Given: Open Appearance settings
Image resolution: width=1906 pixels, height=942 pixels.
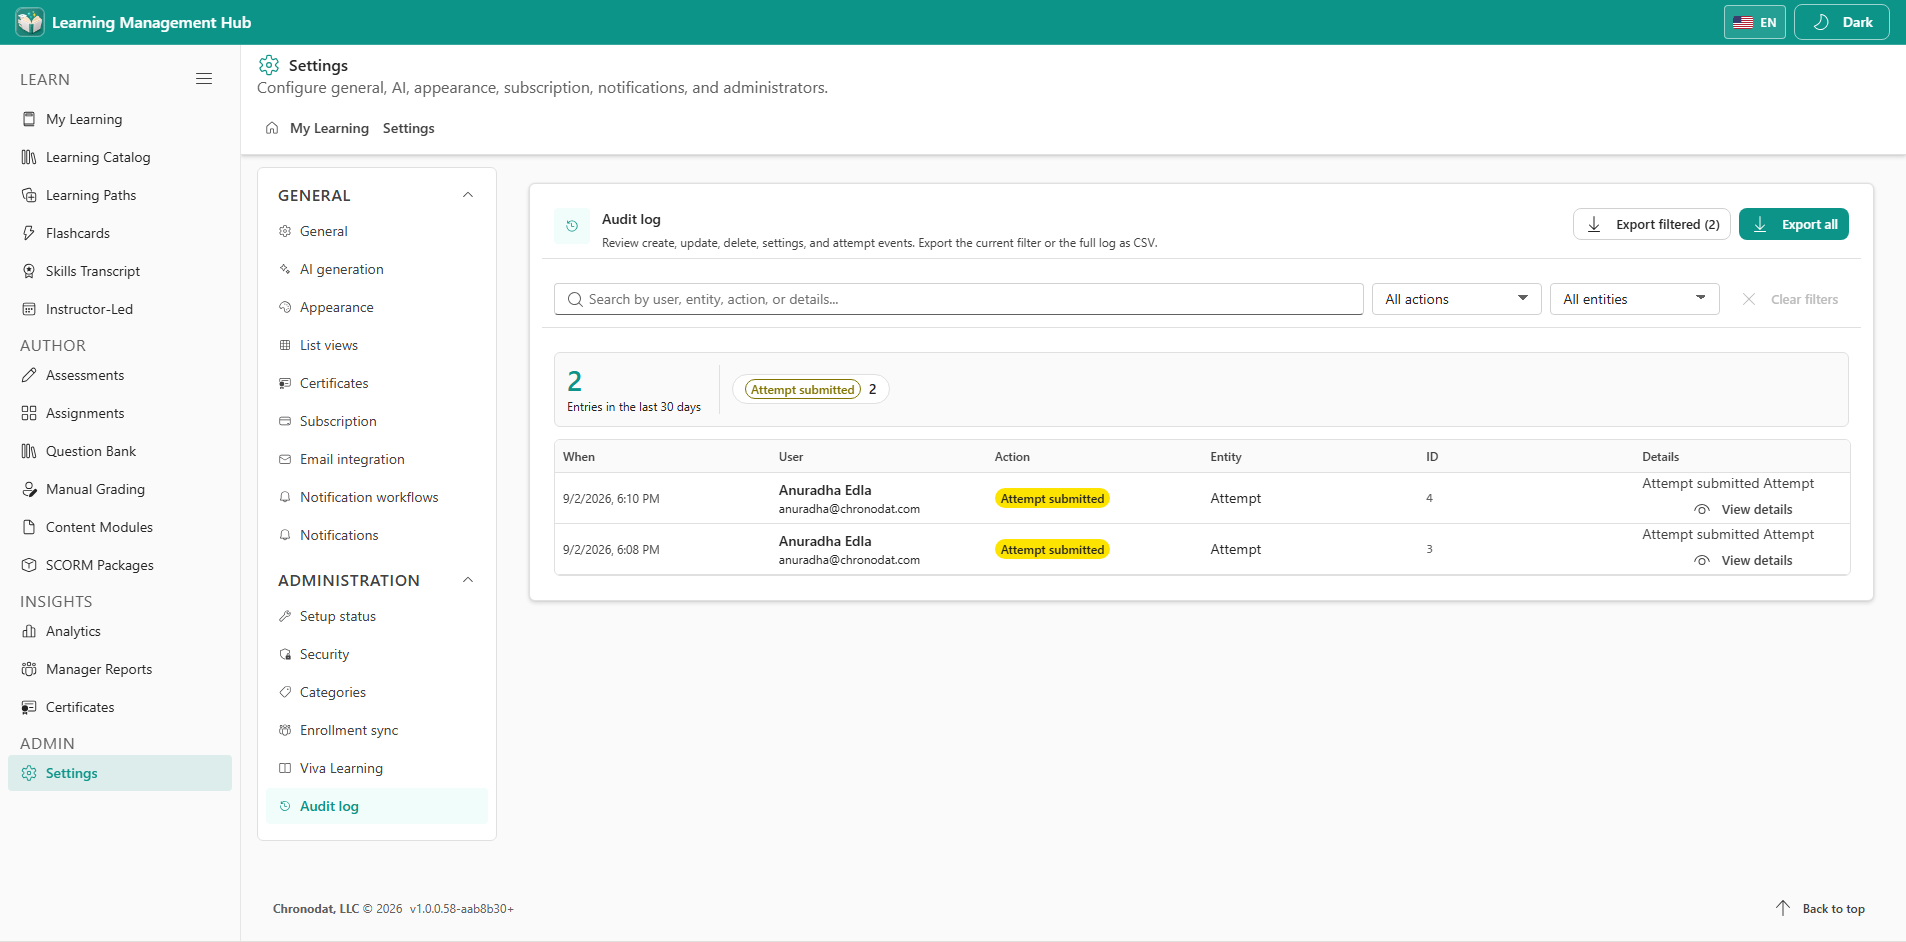Looking at the screenshot, I should tap(376, 307).
